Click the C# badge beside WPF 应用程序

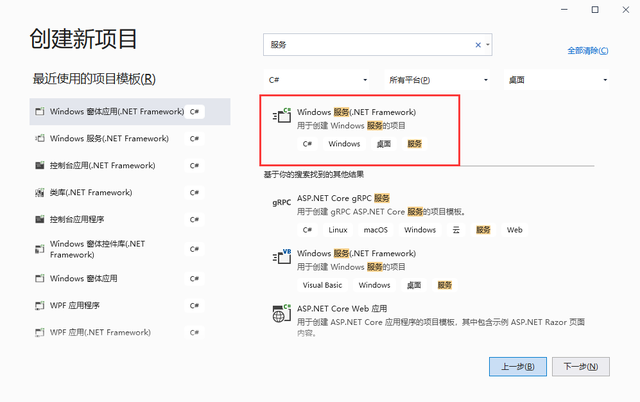[x=194, y=306]
